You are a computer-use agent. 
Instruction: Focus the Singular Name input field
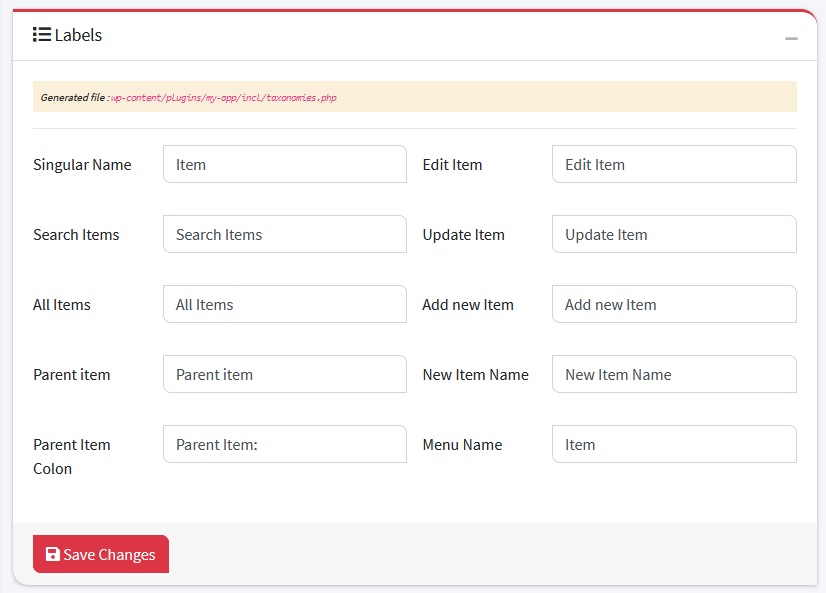click(284, 164)
